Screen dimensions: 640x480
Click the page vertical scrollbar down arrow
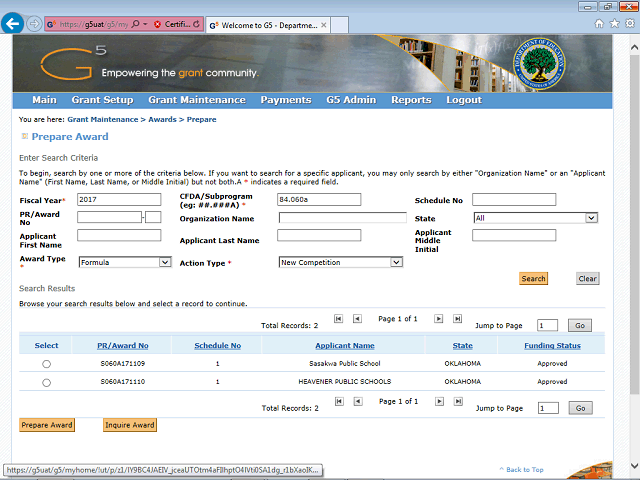(634, 465)
